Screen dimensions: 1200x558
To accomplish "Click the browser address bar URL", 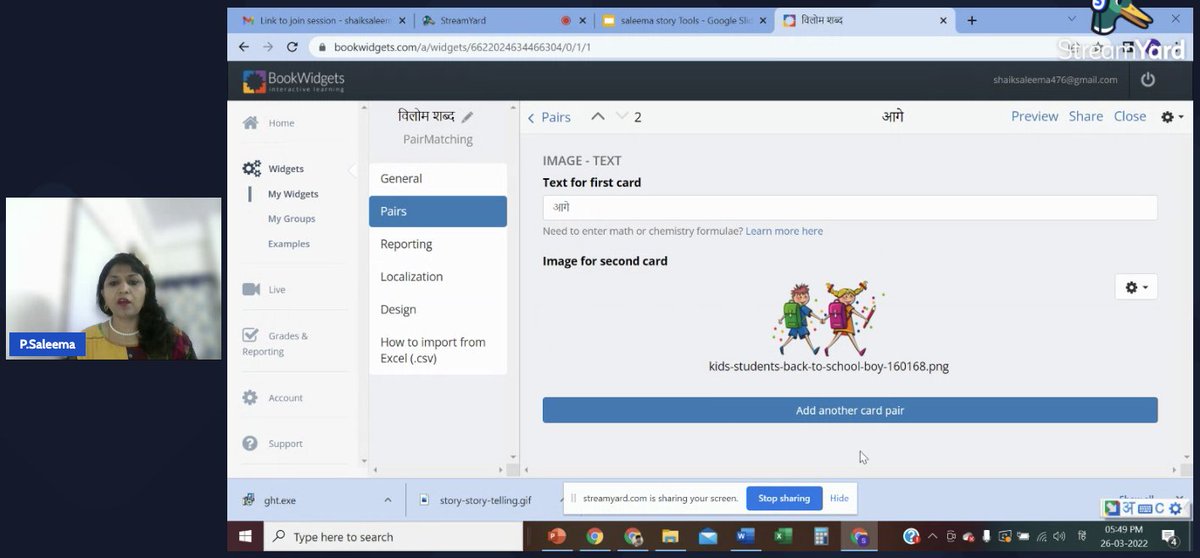I will (462, 47).
